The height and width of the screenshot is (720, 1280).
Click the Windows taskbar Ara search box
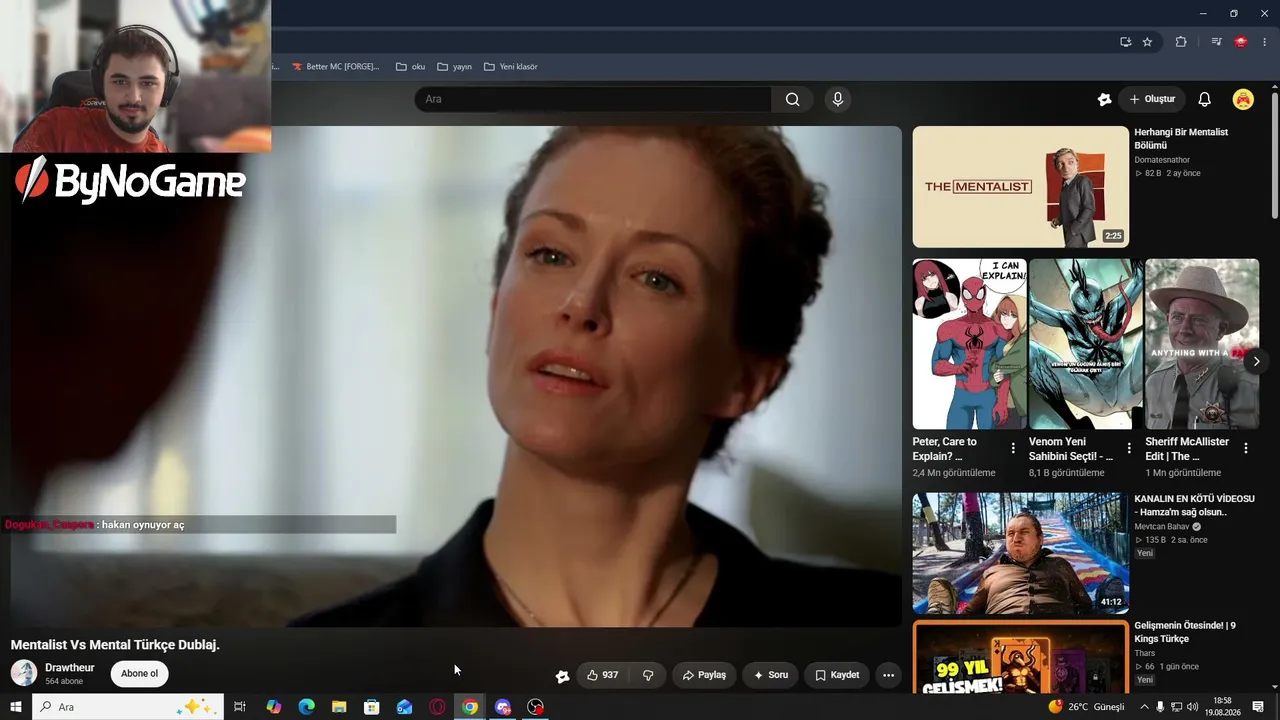click(128, 707)
